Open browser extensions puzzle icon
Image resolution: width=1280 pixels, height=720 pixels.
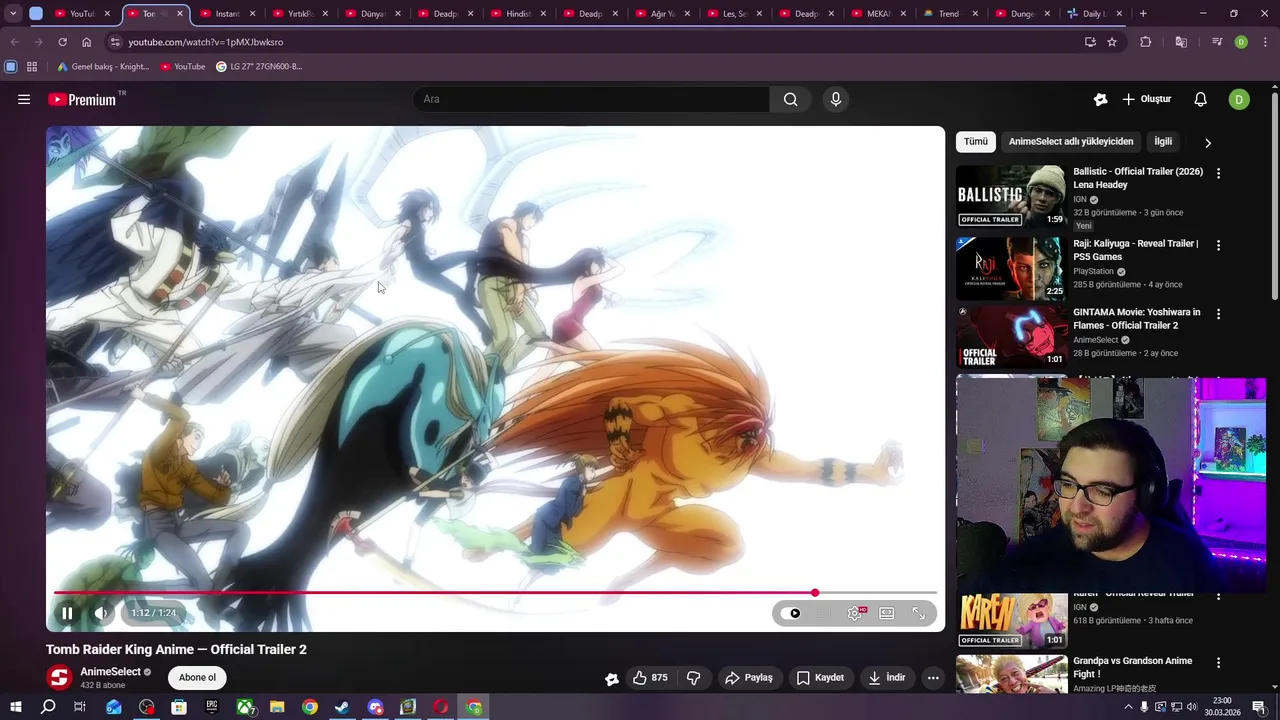coord(1146,42)
